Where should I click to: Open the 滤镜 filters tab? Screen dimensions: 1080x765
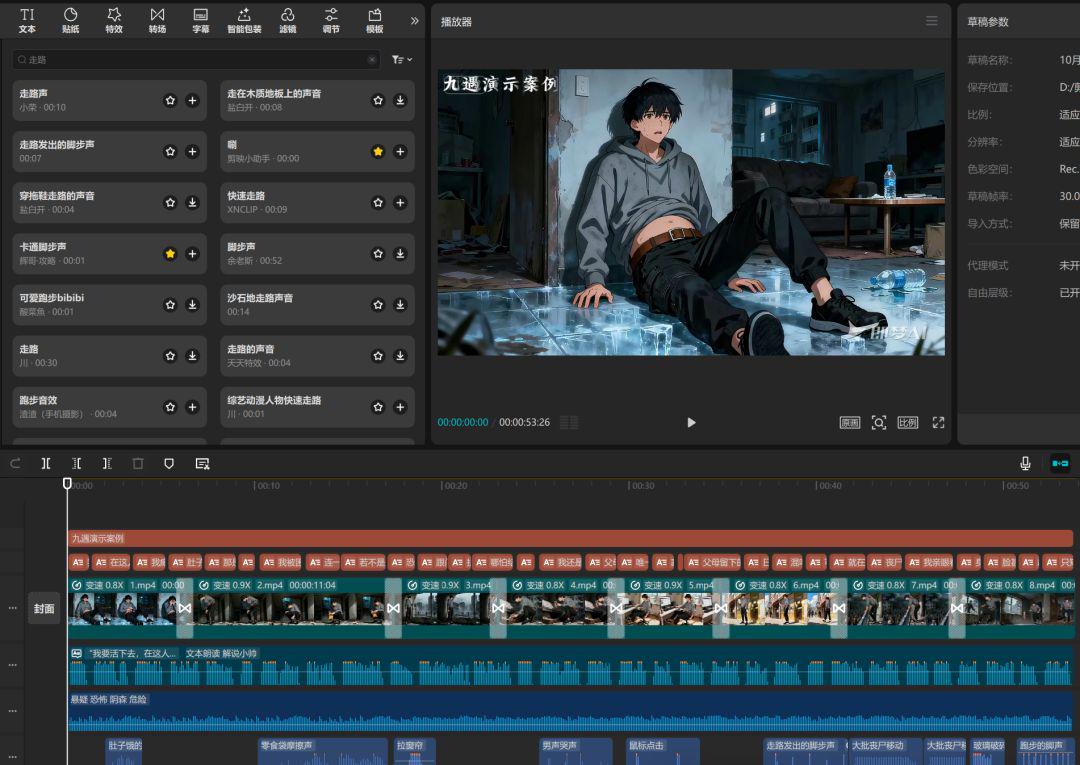(287, 20)
